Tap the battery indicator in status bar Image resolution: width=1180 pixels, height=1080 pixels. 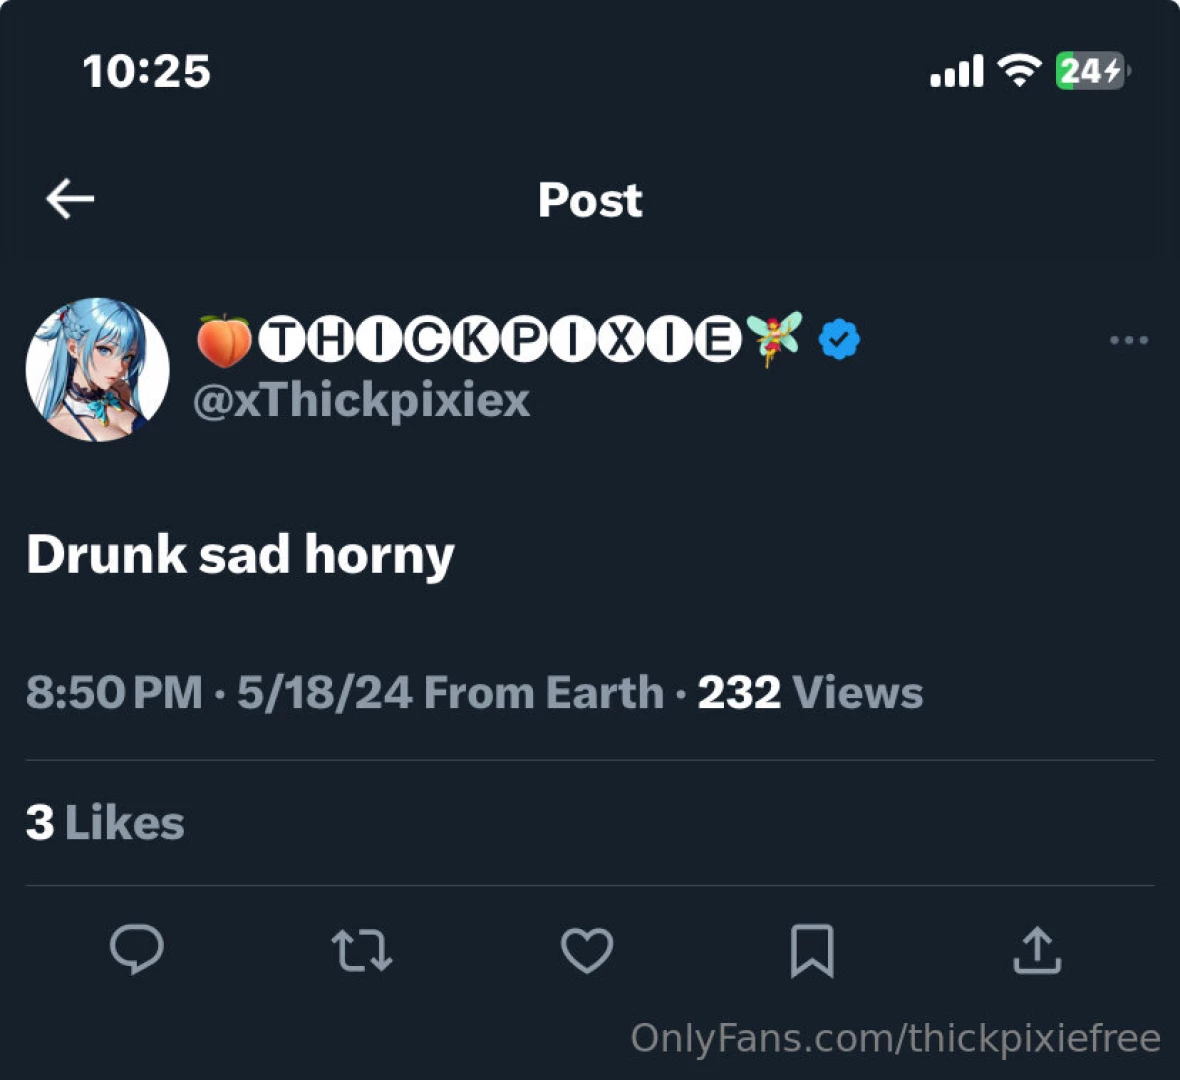click(1092, 71)
